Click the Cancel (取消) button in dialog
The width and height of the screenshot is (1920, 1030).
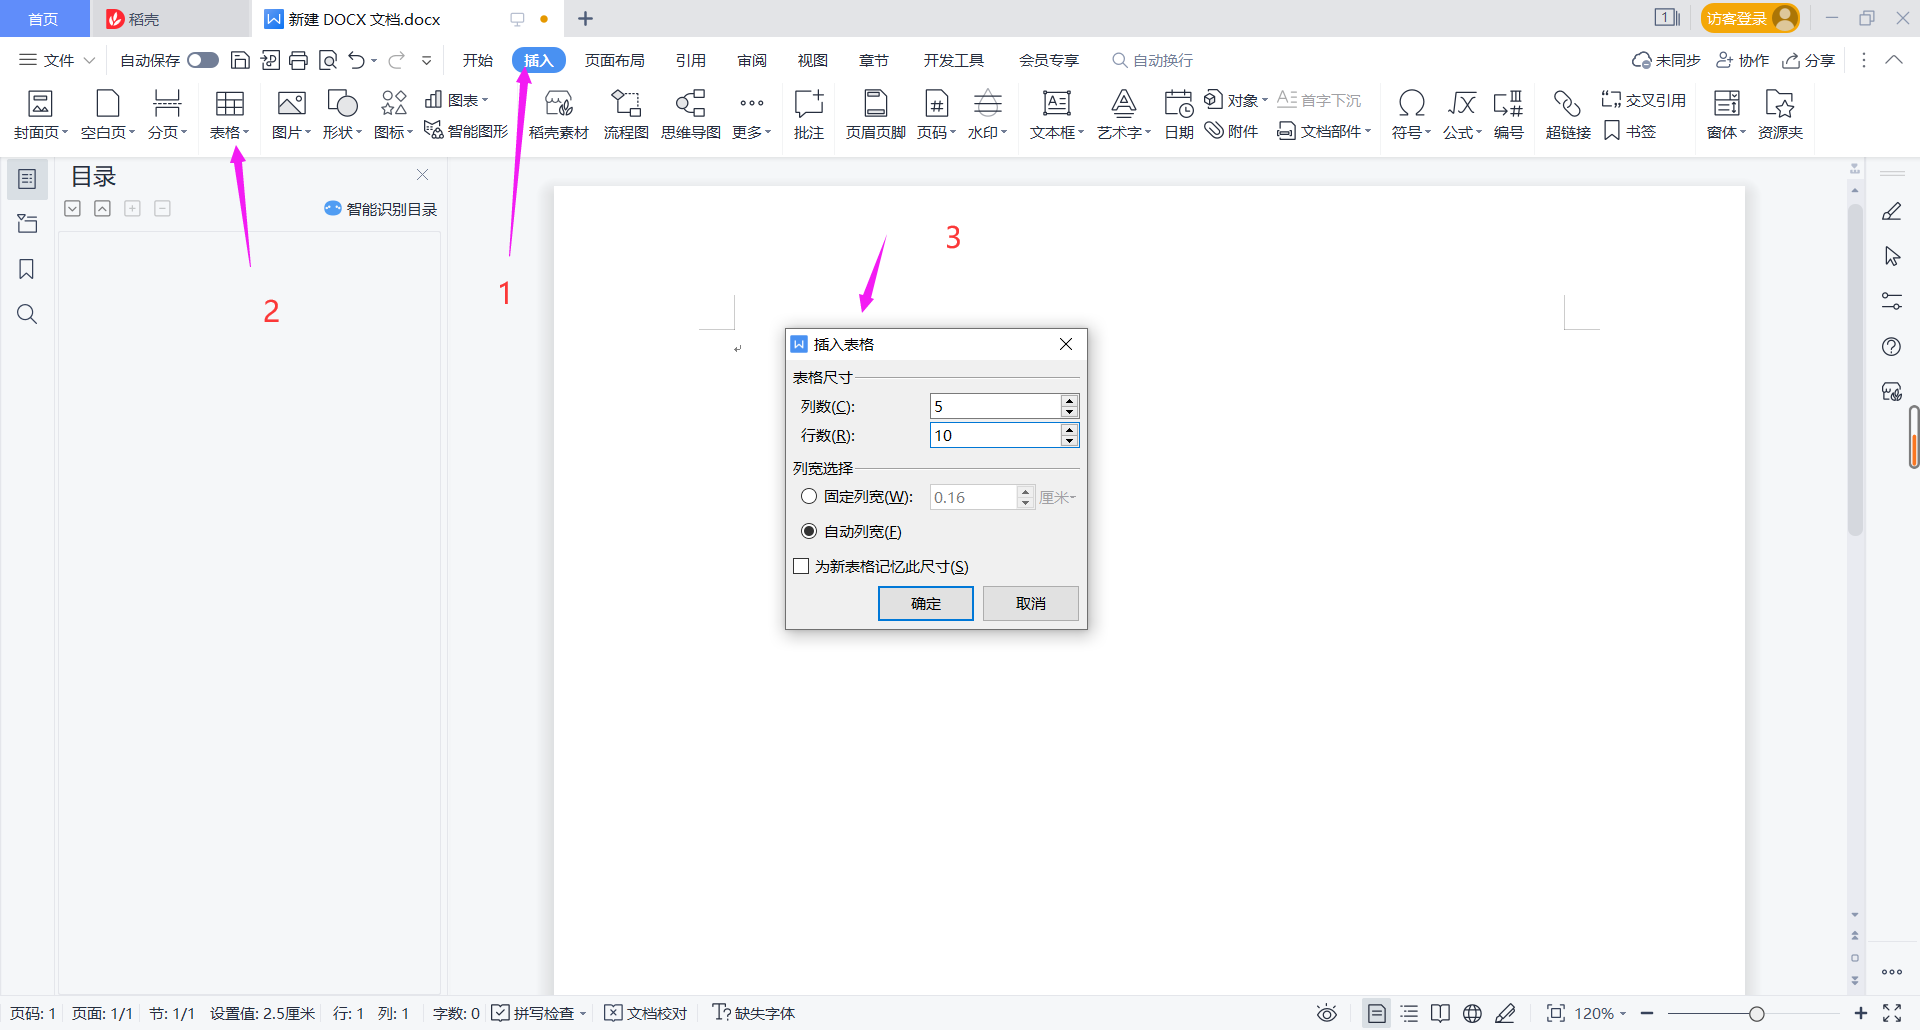1031,603
